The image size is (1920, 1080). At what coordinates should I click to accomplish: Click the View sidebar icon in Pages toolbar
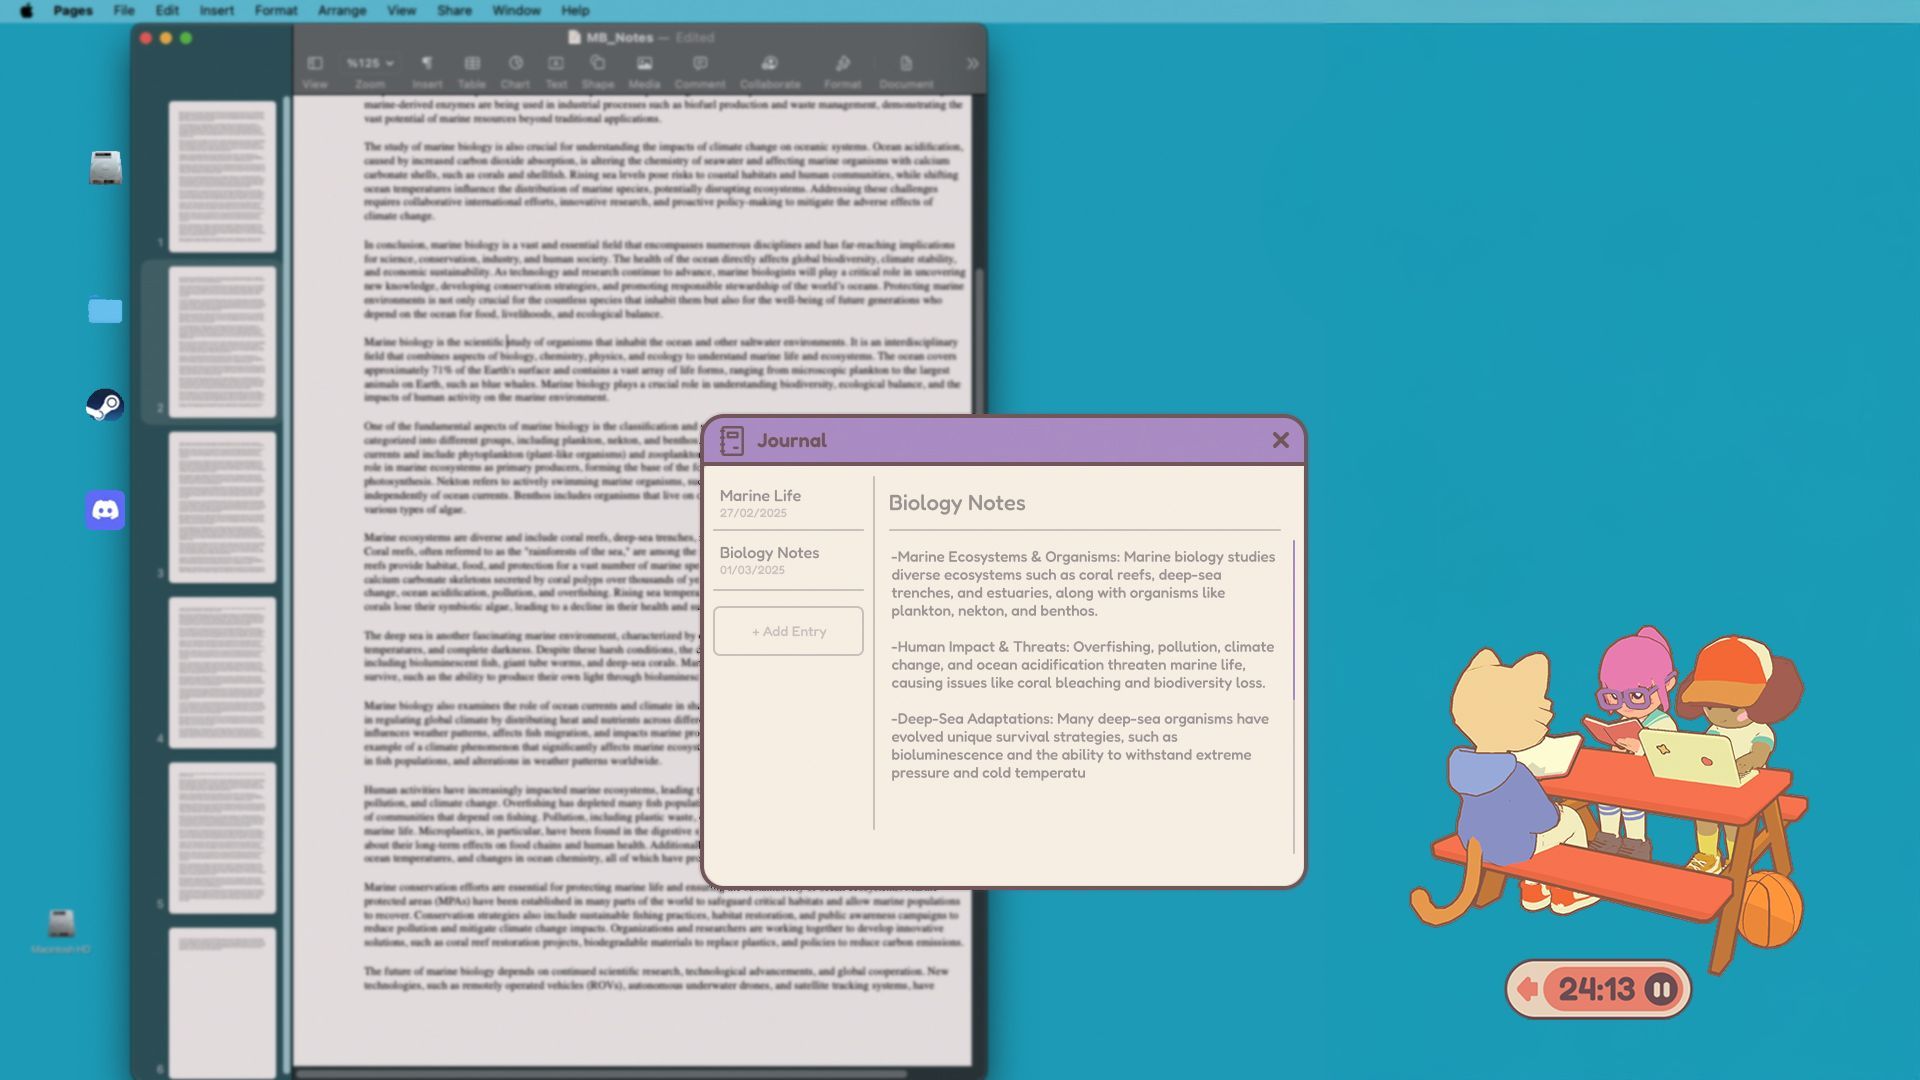pyautogui.click(x=315, y=63)
